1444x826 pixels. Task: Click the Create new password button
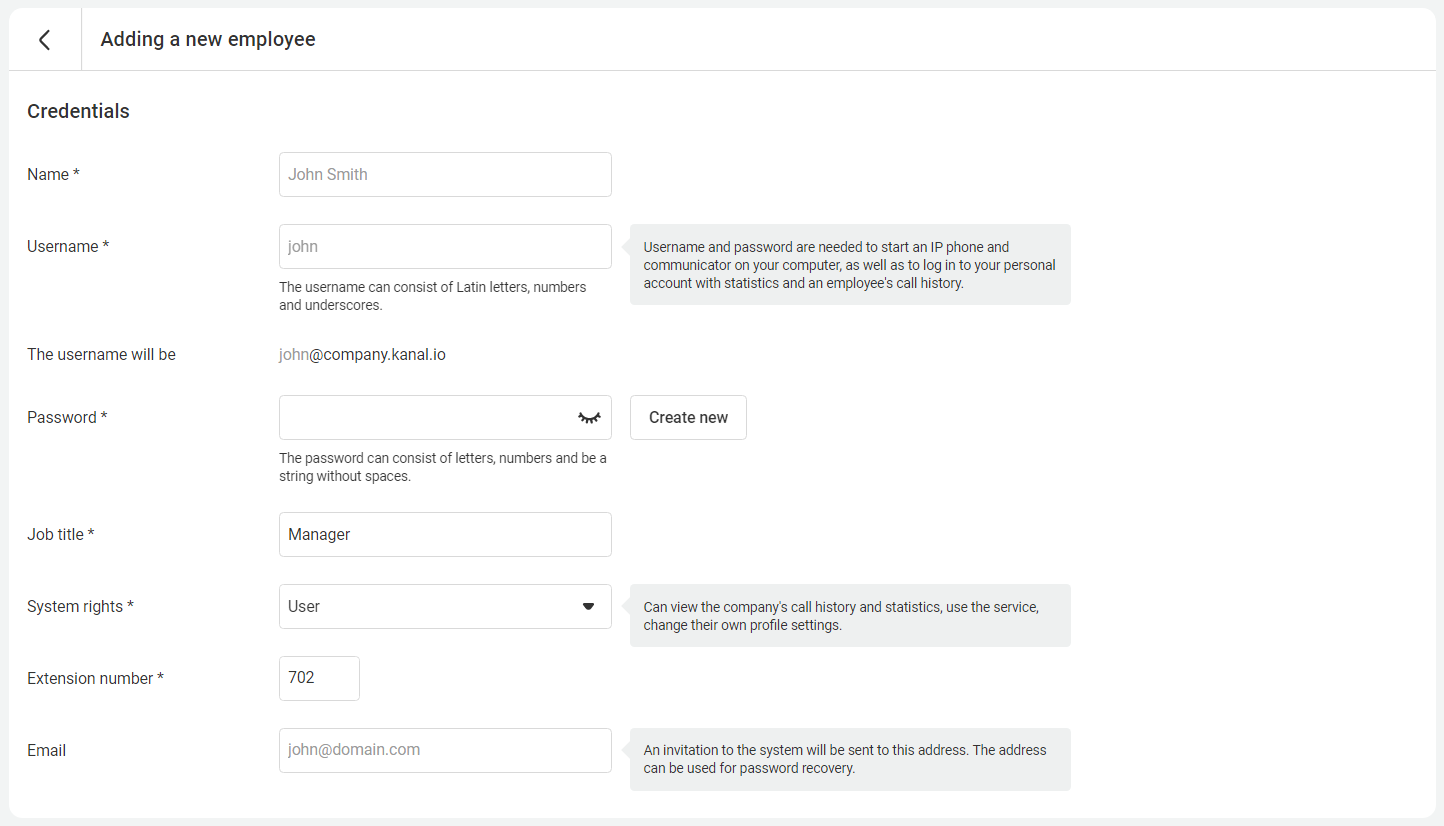coord(688,418)
